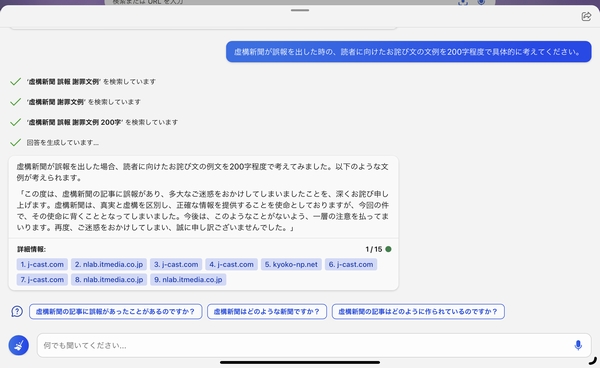This screenshot has height=368, width=600.
Task: Click the 回答を生成しています status line
Action: click(x=62, y=142)
